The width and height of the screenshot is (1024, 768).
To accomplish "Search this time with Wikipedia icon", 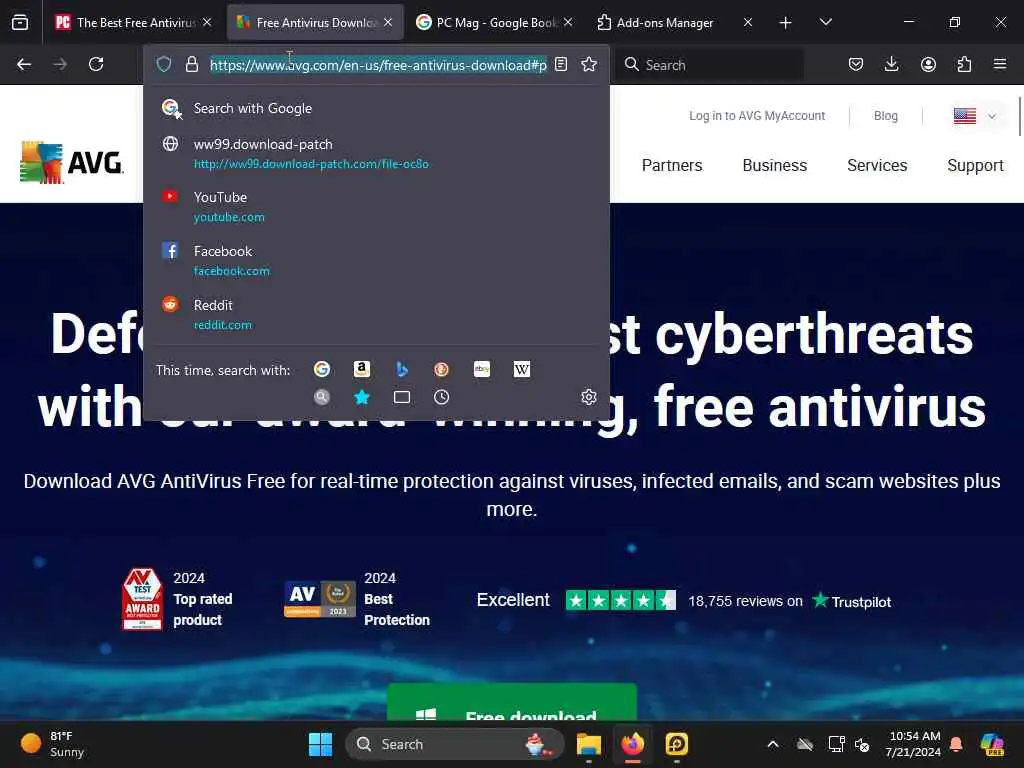I will (522, 369).
